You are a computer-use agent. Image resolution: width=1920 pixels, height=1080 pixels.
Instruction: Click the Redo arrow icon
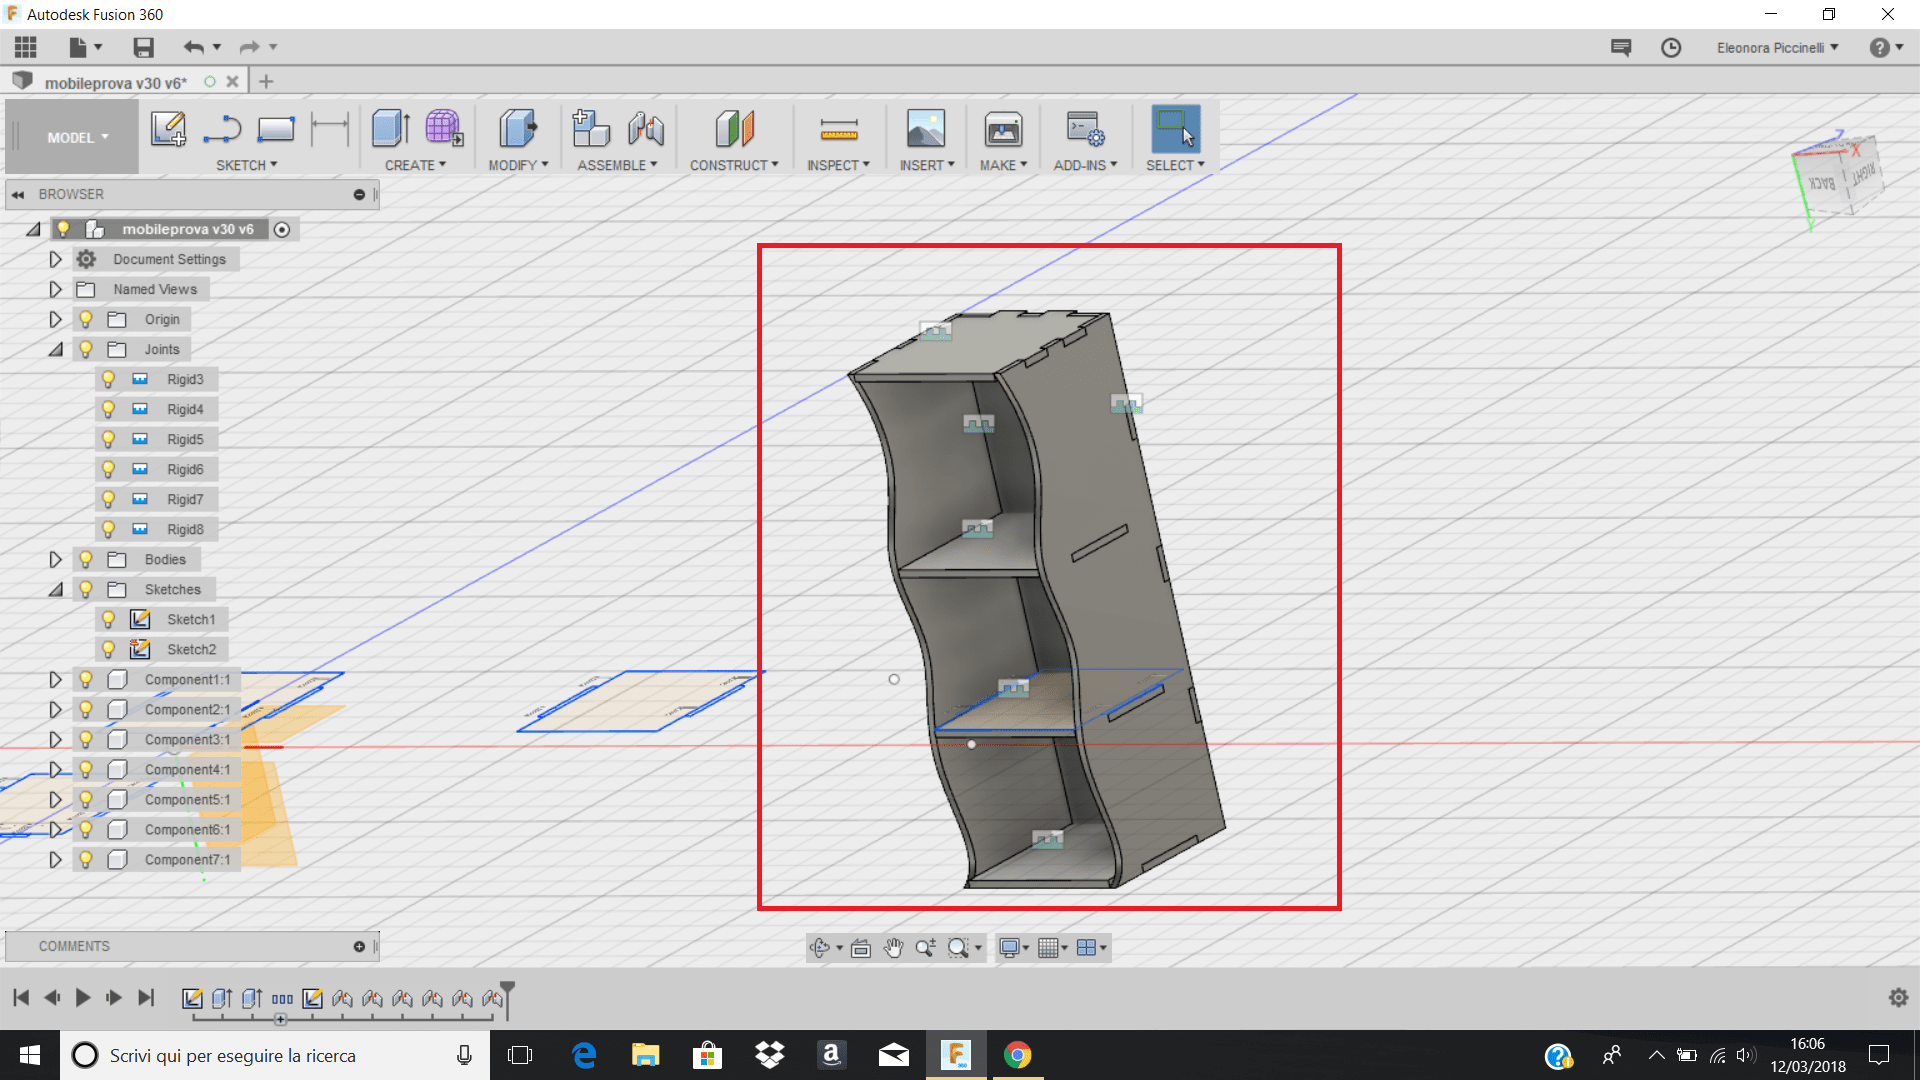click(249, 47)
